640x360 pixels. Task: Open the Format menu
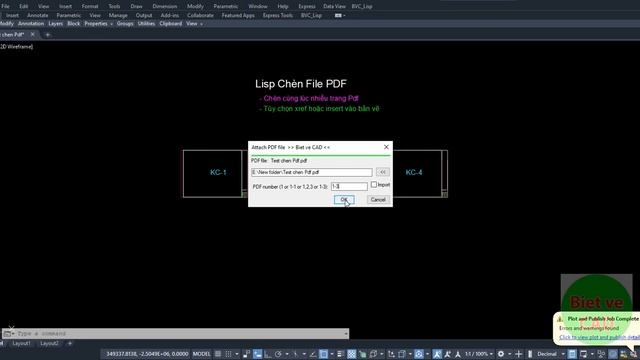tap(90, 6)
